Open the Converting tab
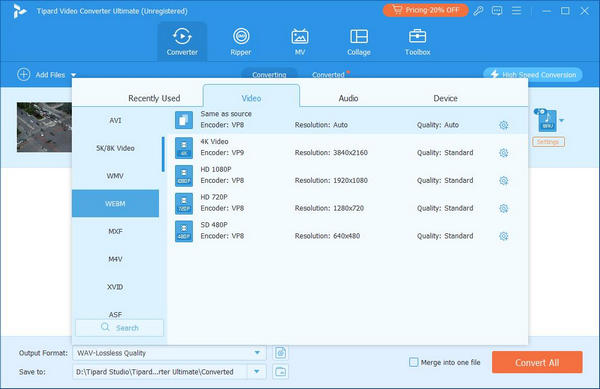The width and height of the screenshot is (600, 389). coord(269,74)
